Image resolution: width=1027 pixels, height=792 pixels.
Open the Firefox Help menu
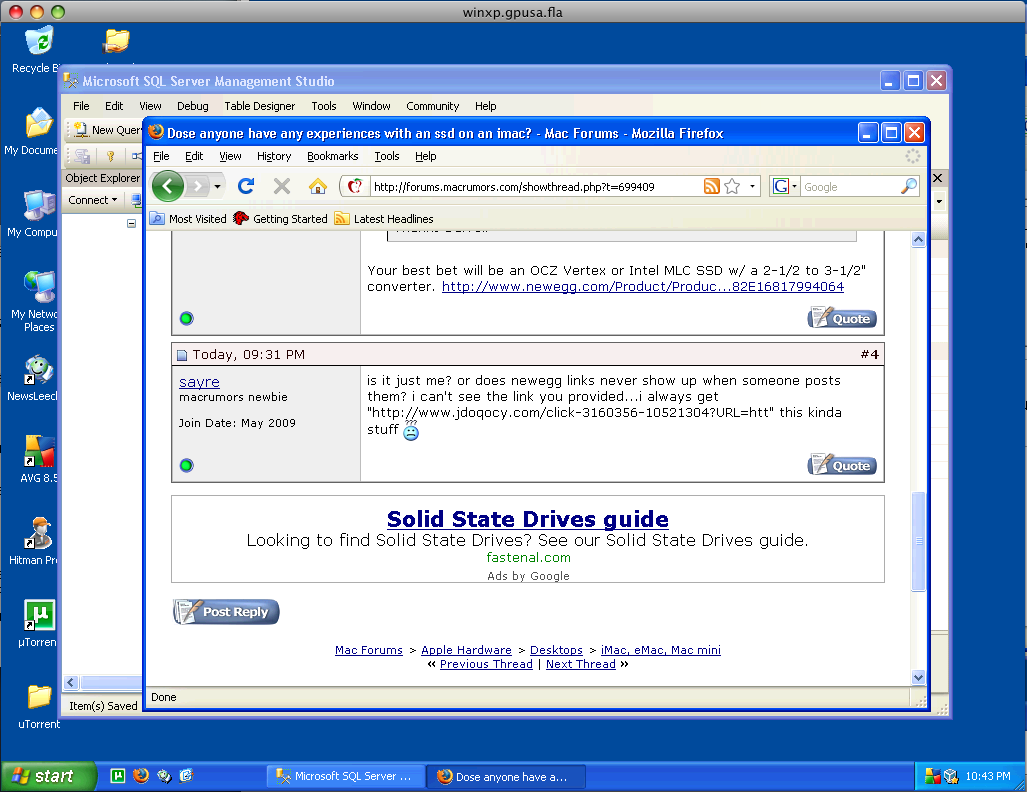[426, 156]
